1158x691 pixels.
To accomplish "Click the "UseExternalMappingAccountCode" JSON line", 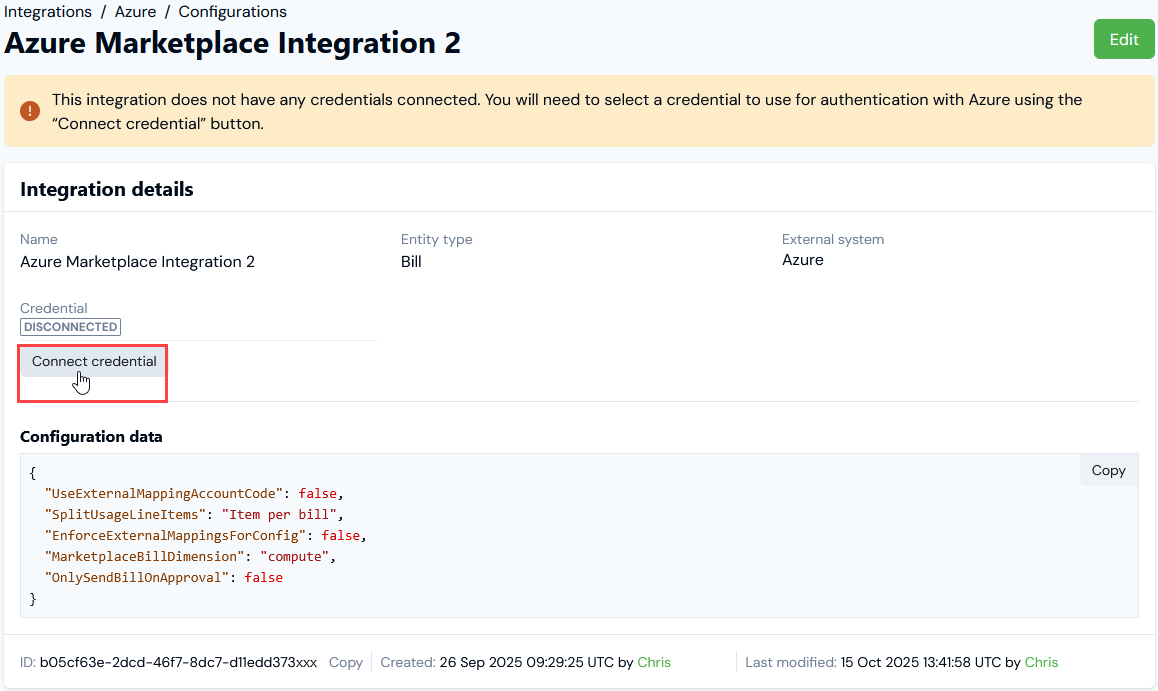I will click(194, 493).
